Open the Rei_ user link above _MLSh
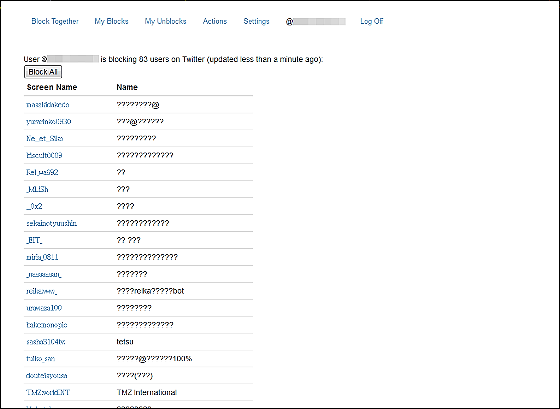Screen dimensions: 560x409 pos(42,173)
